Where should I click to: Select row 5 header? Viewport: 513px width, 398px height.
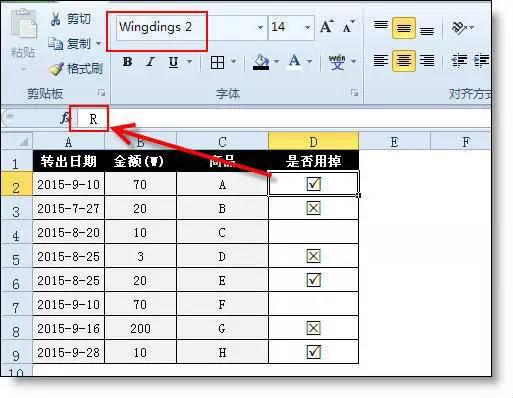pyautogui.click(x=17, y=256)
